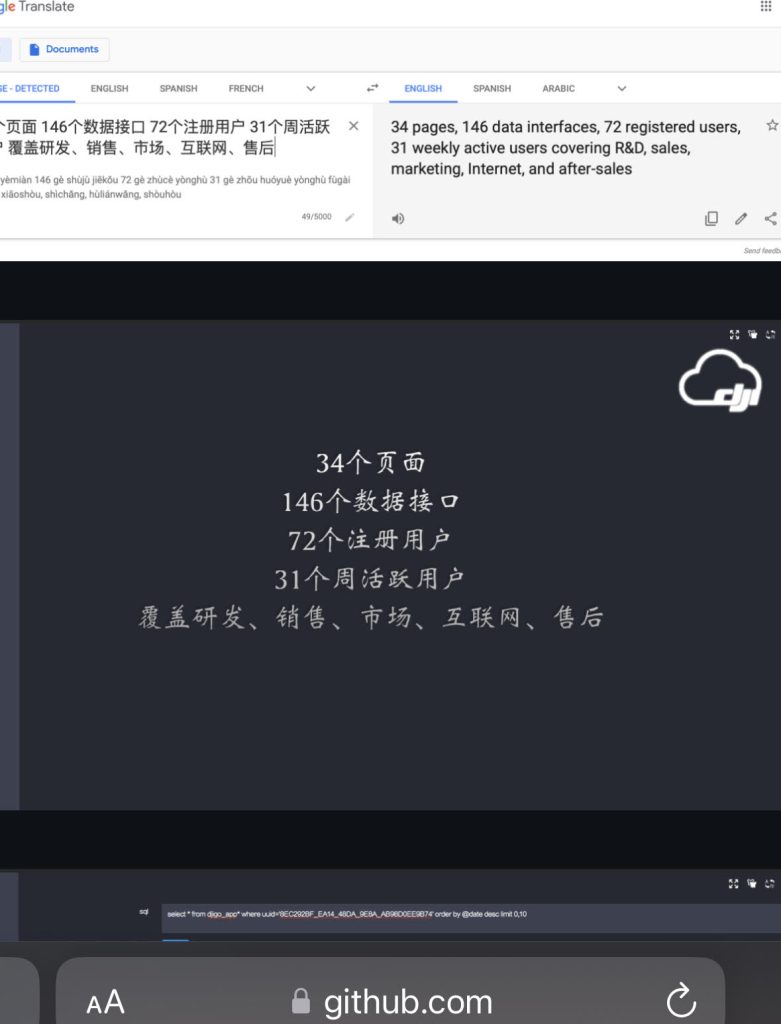Viewport: 781px width, 1024px height.
Task: Select Spanish as the target language
Action: click(492, 88)
